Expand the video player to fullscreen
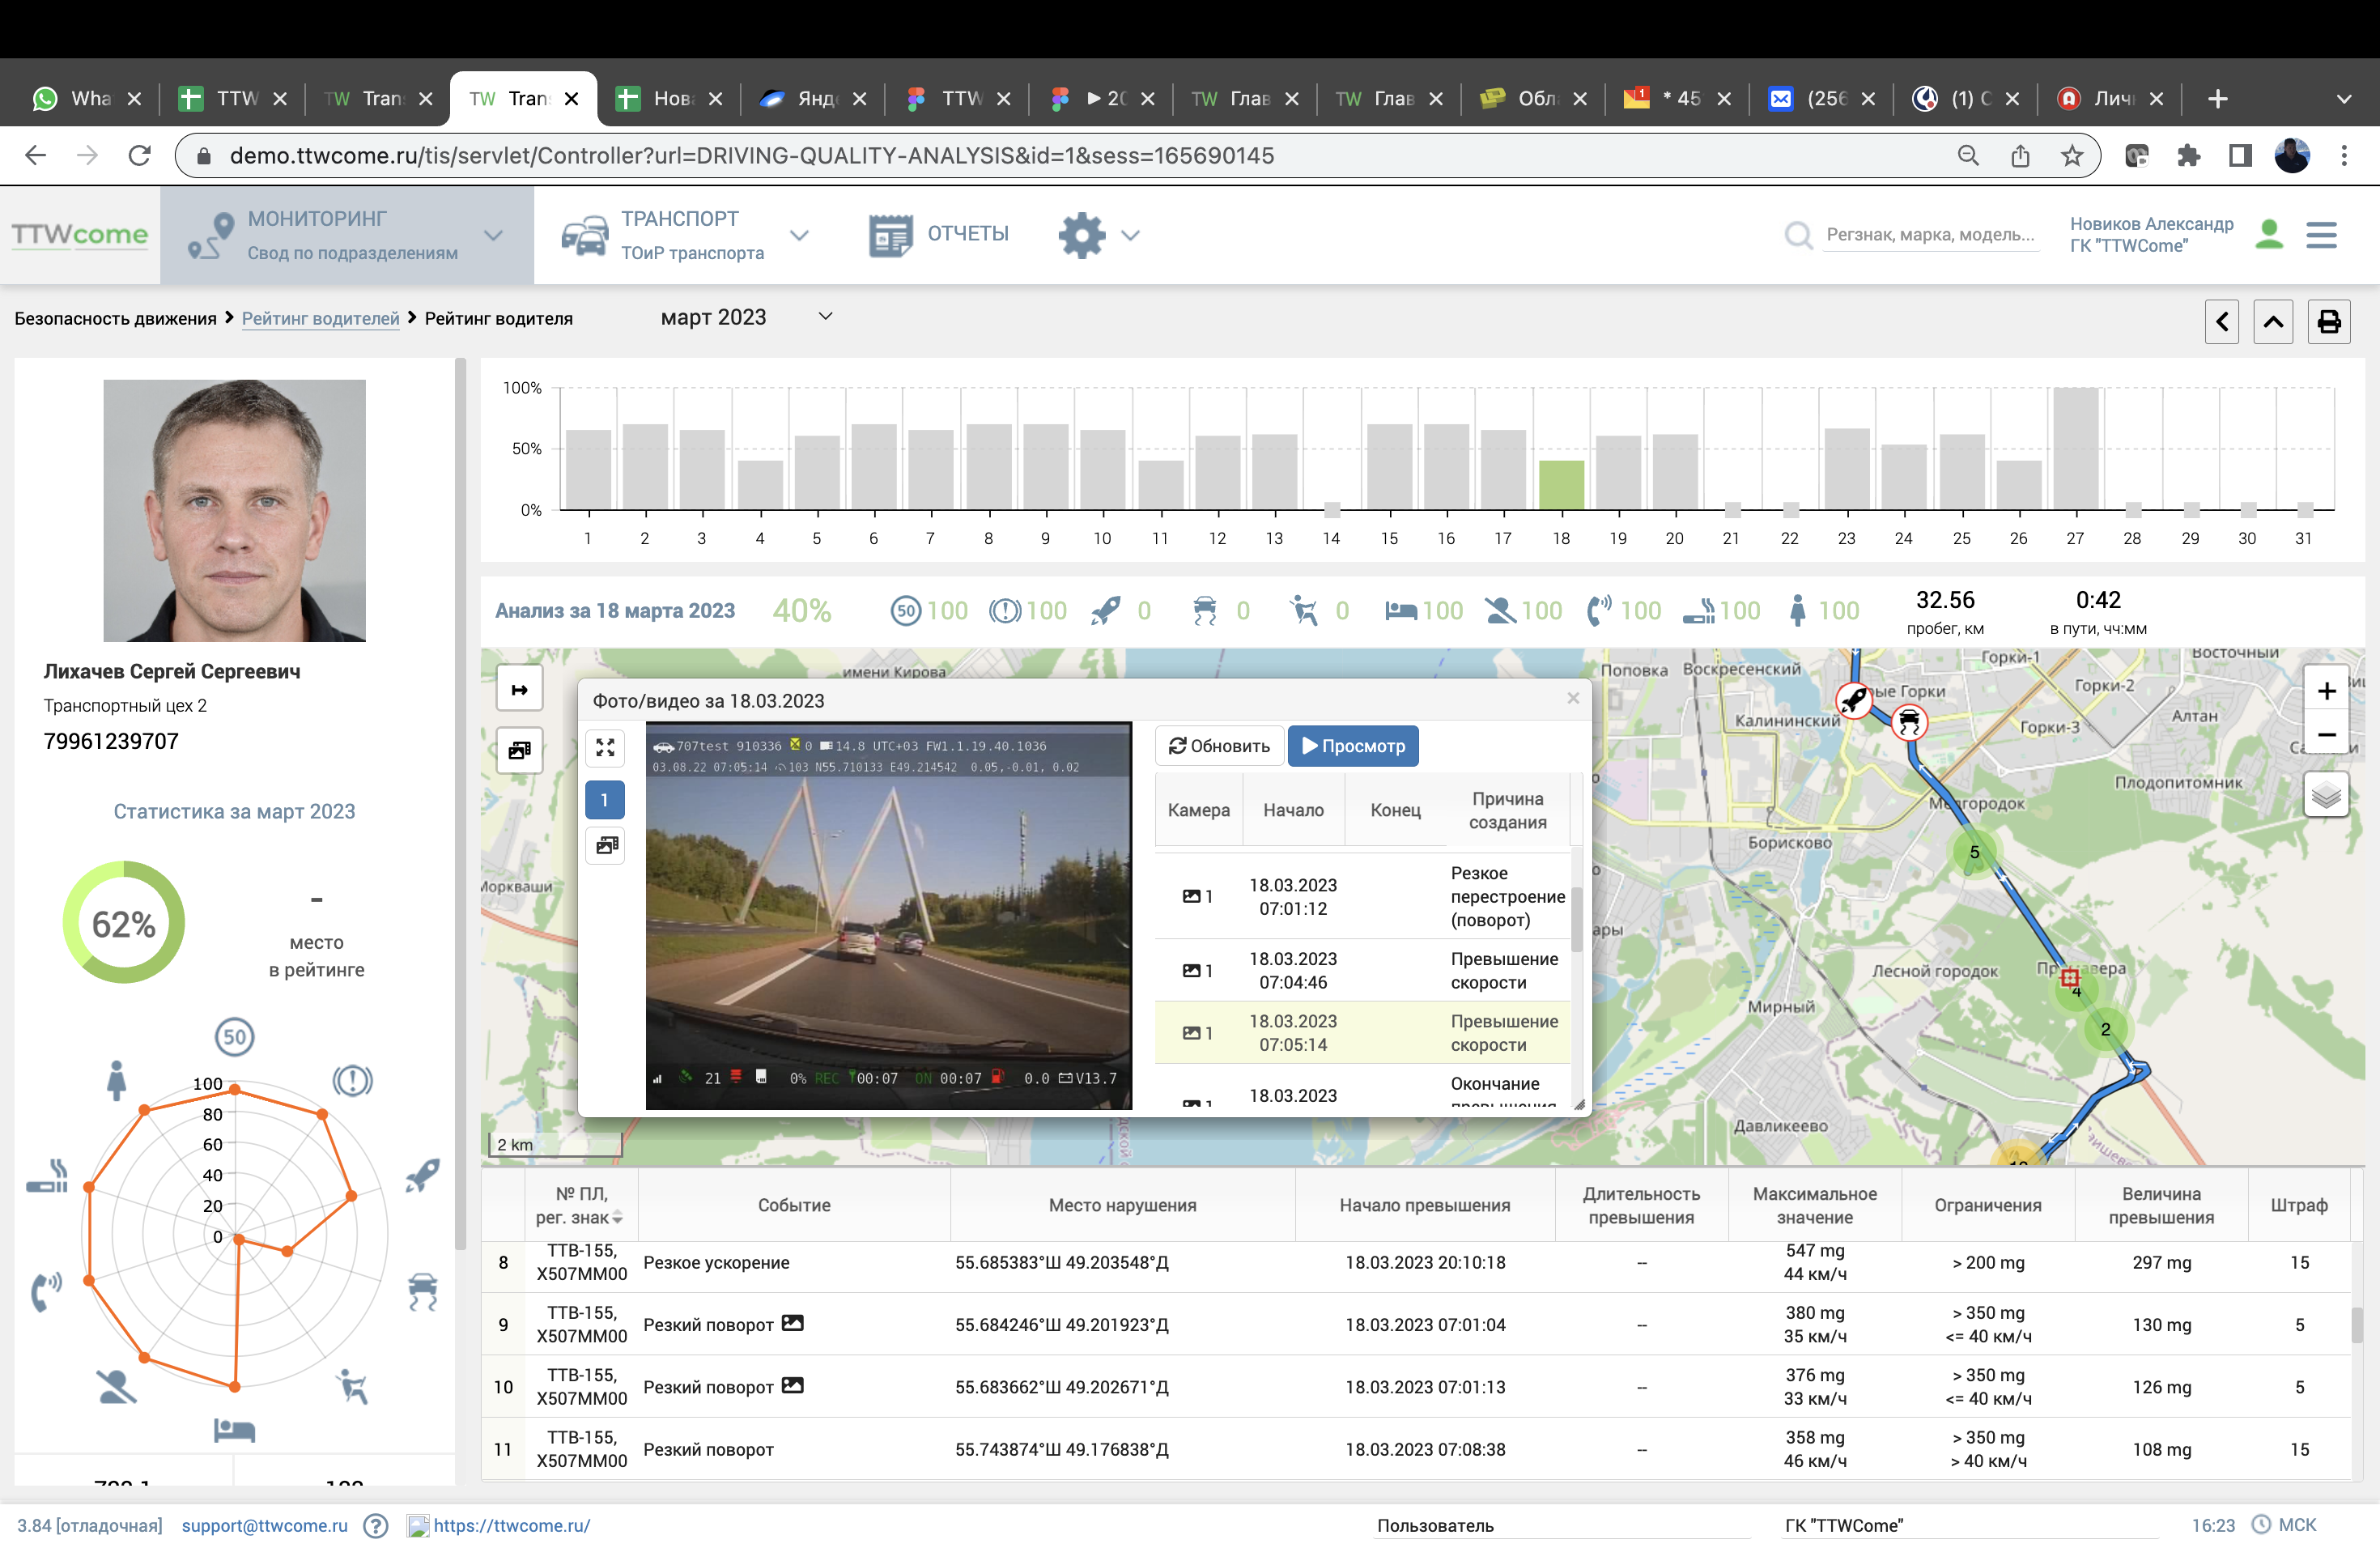This screenshot has width=2380, height=1548. click(605, 747)
